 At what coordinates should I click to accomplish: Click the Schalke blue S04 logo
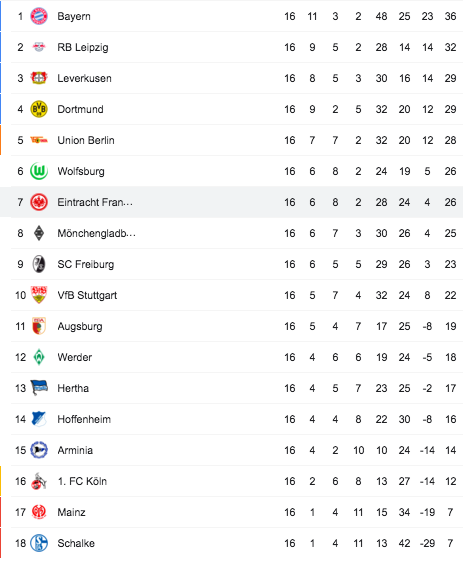[x=39, y=543]
